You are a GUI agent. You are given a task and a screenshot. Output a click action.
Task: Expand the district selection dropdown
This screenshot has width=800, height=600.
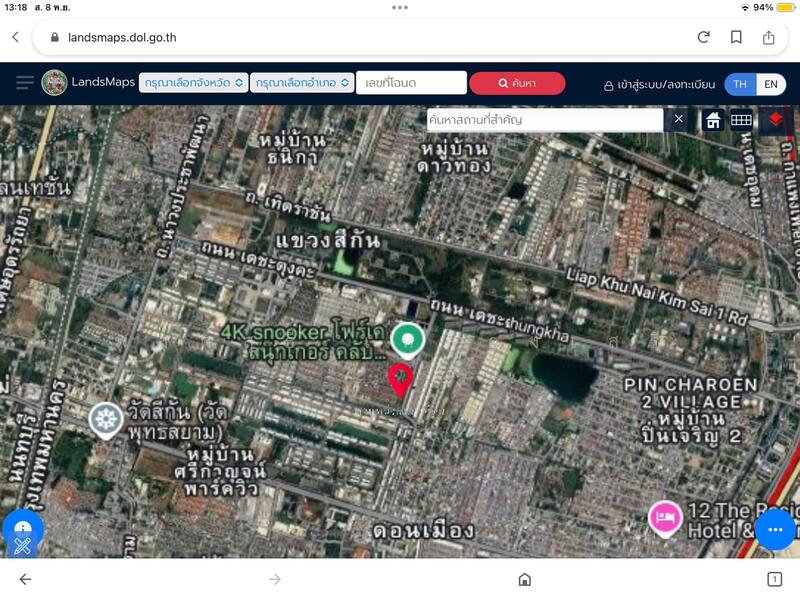[301, 83]
